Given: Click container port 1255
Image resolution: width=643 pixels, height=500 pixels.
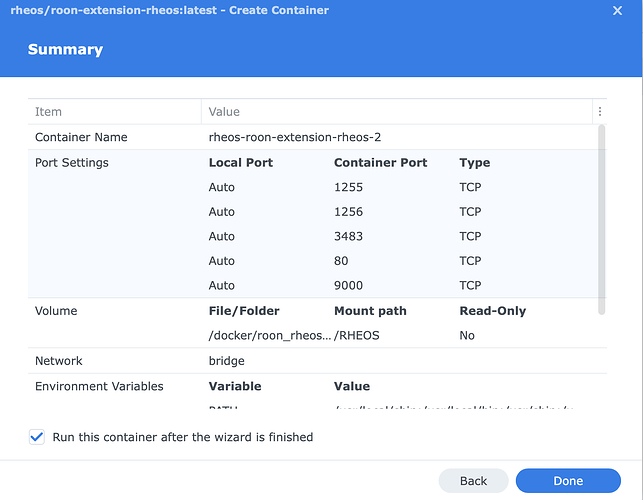Looking at the screenshot, I should point(348,187).
